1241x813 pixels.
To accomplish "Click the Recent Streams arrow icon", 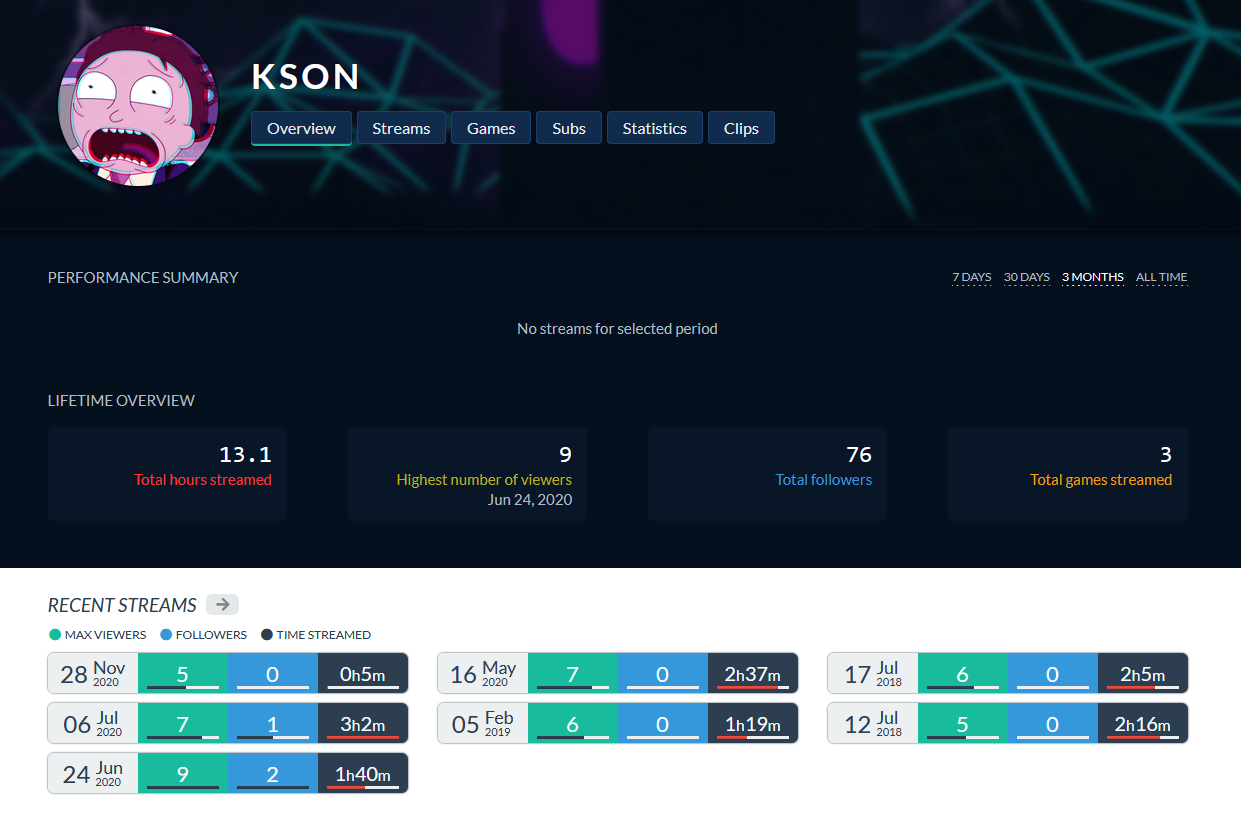I will point(223,604).
